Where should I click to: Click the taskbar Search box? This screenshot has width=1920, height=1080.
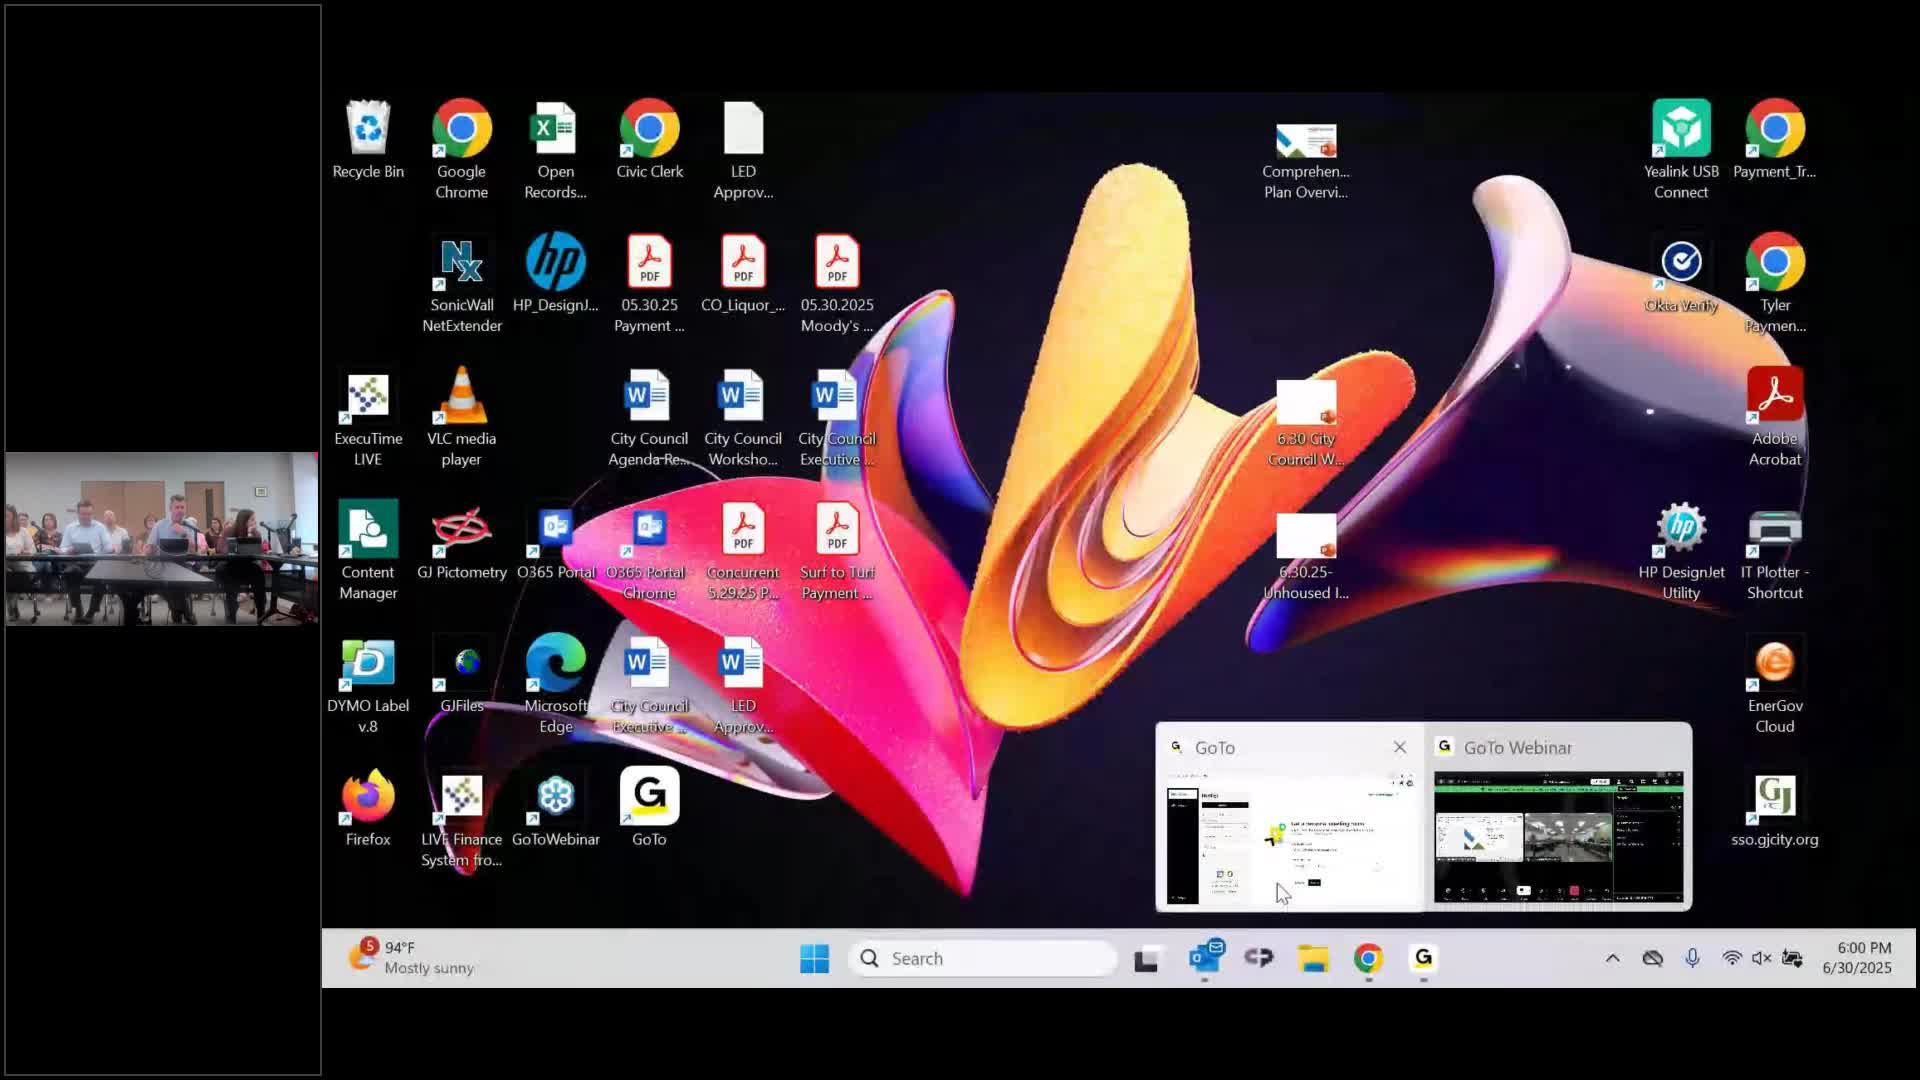(982, 958)
